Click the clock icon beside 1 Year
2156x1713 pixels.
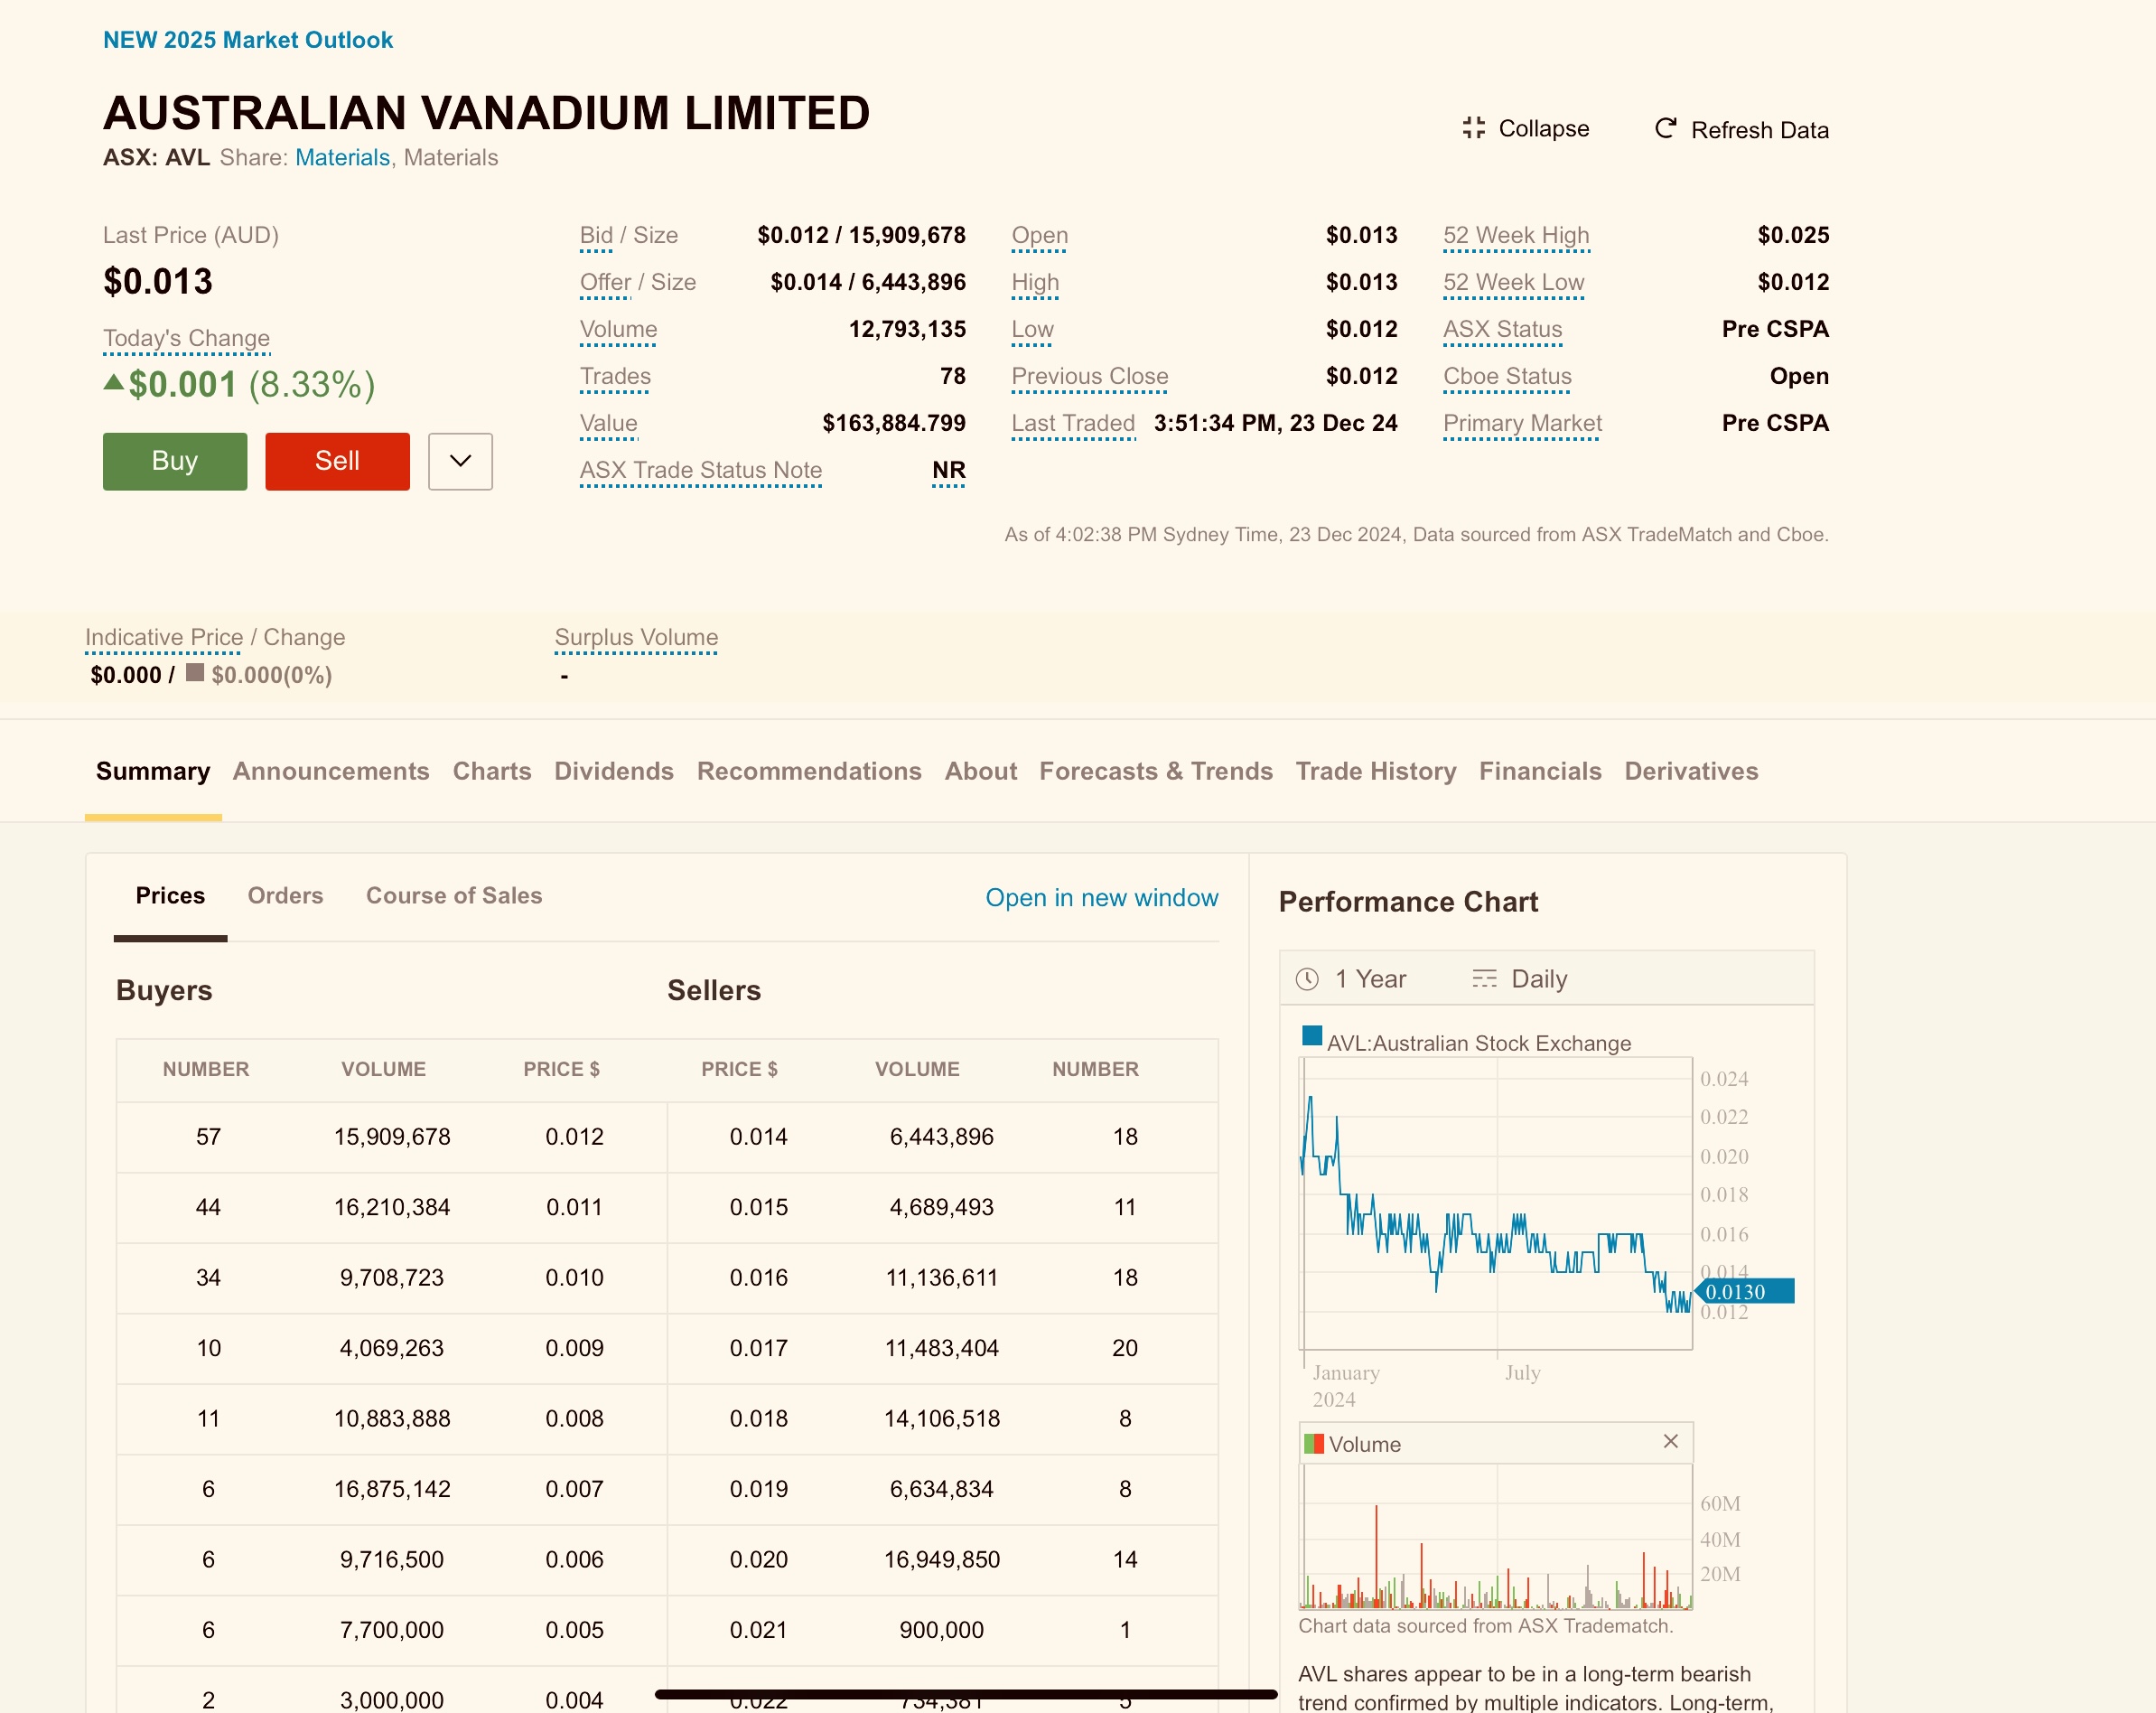pyautogui.click(x=1307, y=979)
